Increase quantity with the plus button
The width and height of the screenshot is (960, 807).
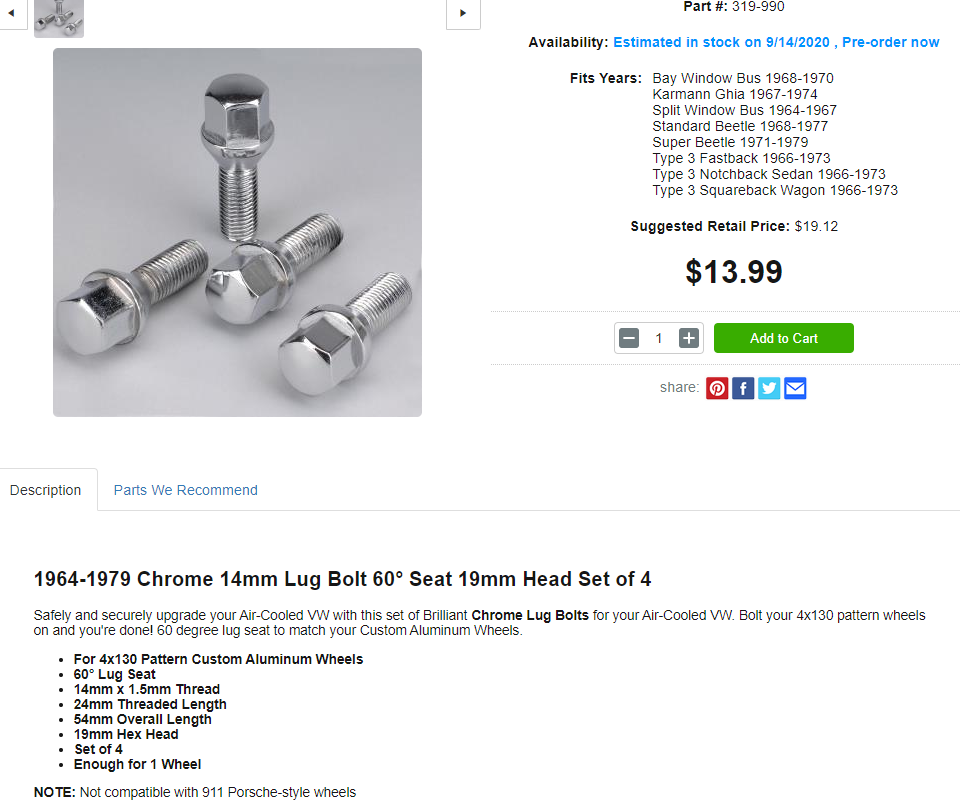(x=689, y=338)
